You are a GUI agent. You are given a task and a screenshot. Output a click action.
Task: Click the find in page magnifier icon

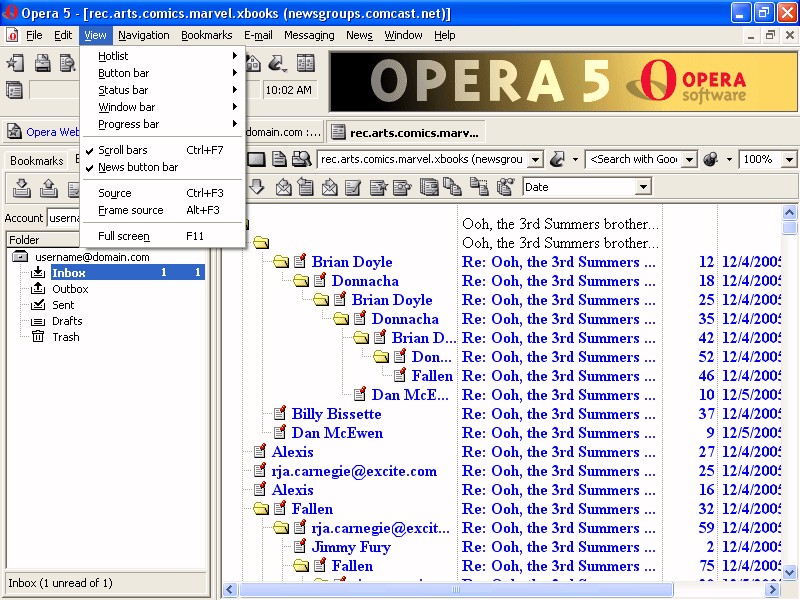pyautogui.click(x=302, y=159)
